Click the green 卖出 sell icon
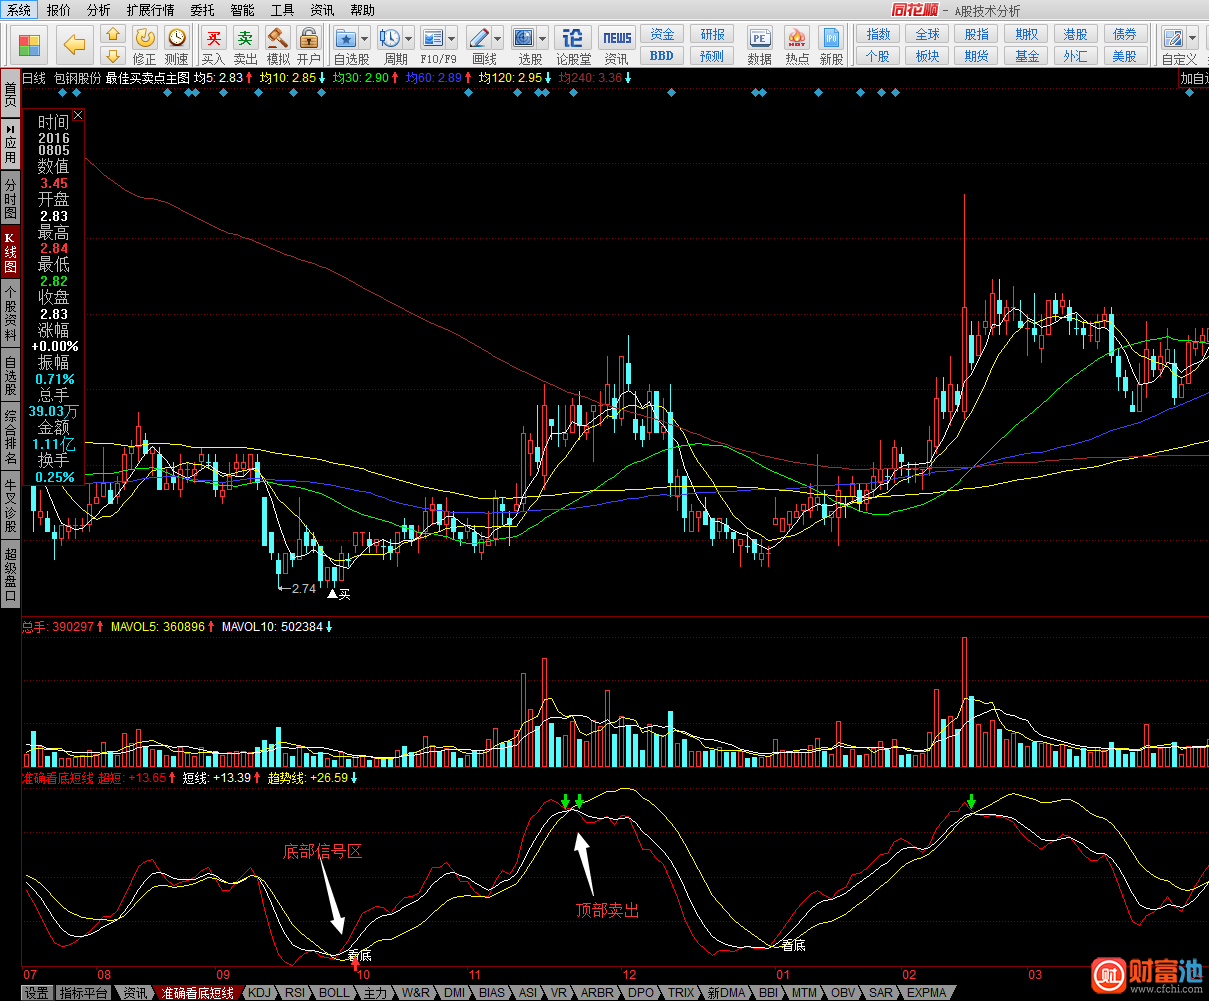The height and width of the screenshot is (1001, 1209). [245, 38]
